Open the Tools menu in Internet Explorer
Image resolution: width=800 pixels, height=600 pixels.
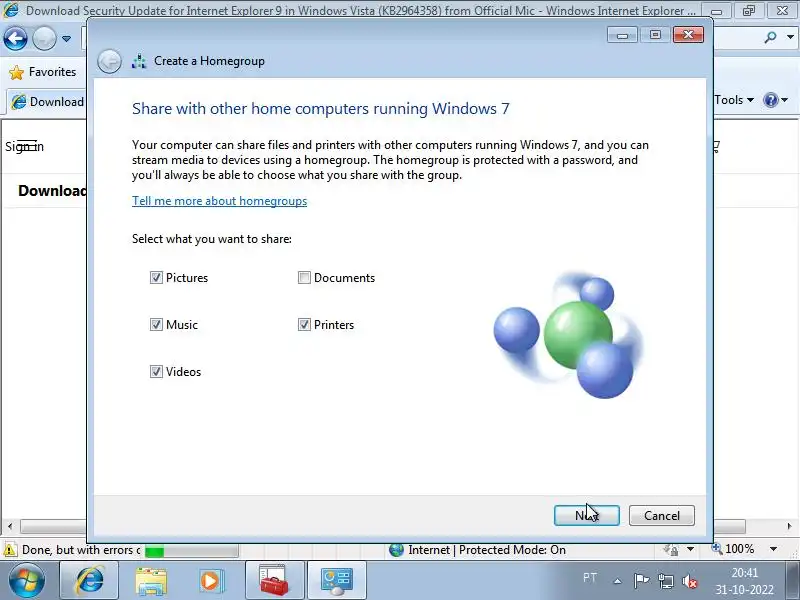(x=734, y=100)
